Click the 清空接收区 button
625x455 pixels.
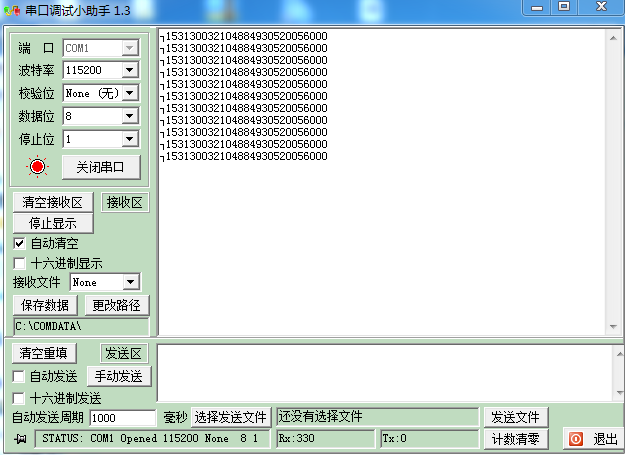coord(52,202)
